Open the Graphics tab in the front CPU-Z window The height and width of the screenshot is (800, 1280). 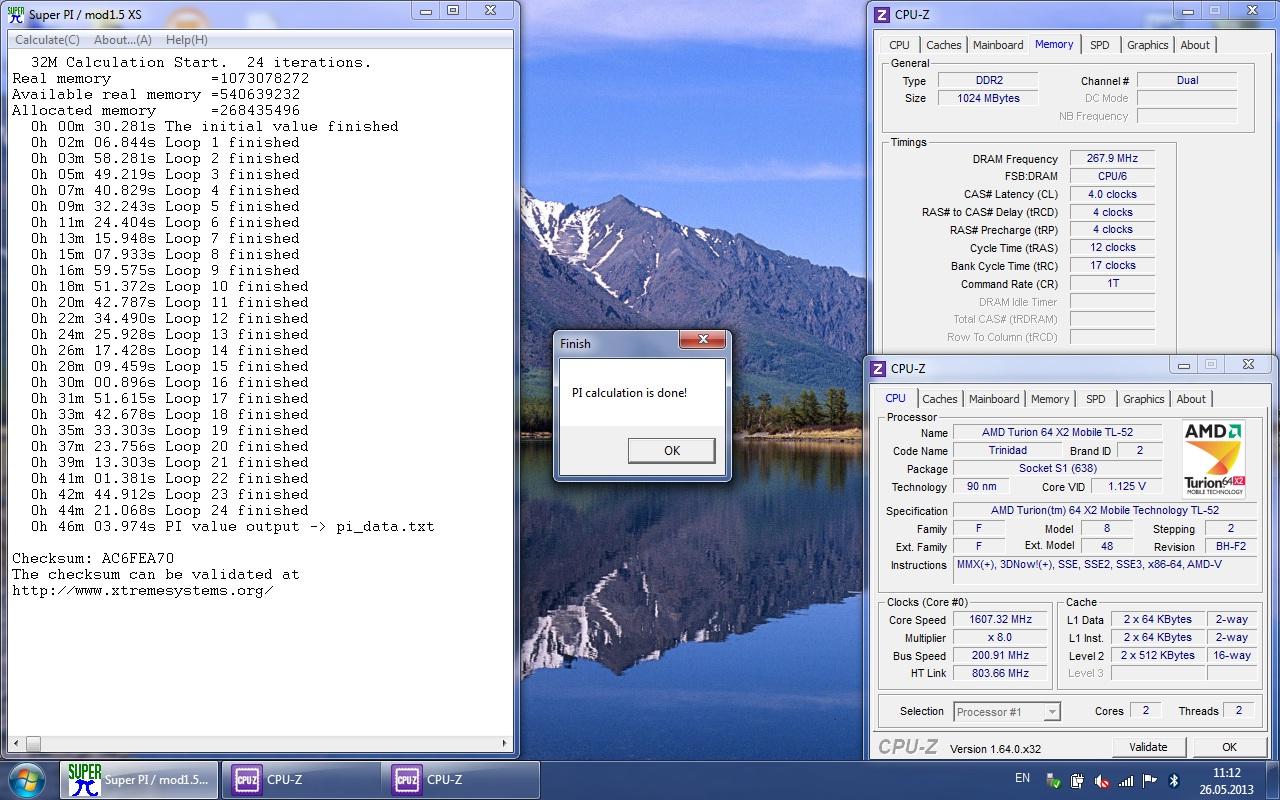tap(1143, 399)
